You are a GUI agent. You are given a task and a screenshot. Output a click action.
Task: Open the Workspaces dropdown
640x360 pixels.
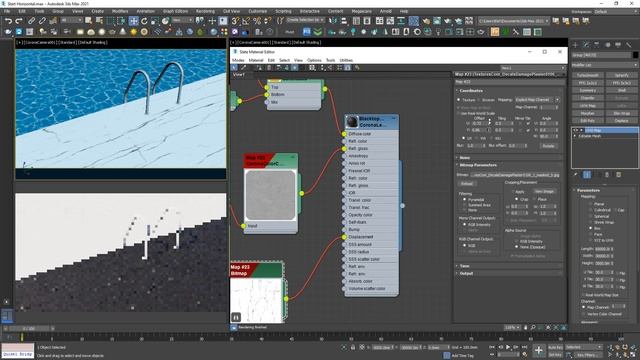coord(617,11)
